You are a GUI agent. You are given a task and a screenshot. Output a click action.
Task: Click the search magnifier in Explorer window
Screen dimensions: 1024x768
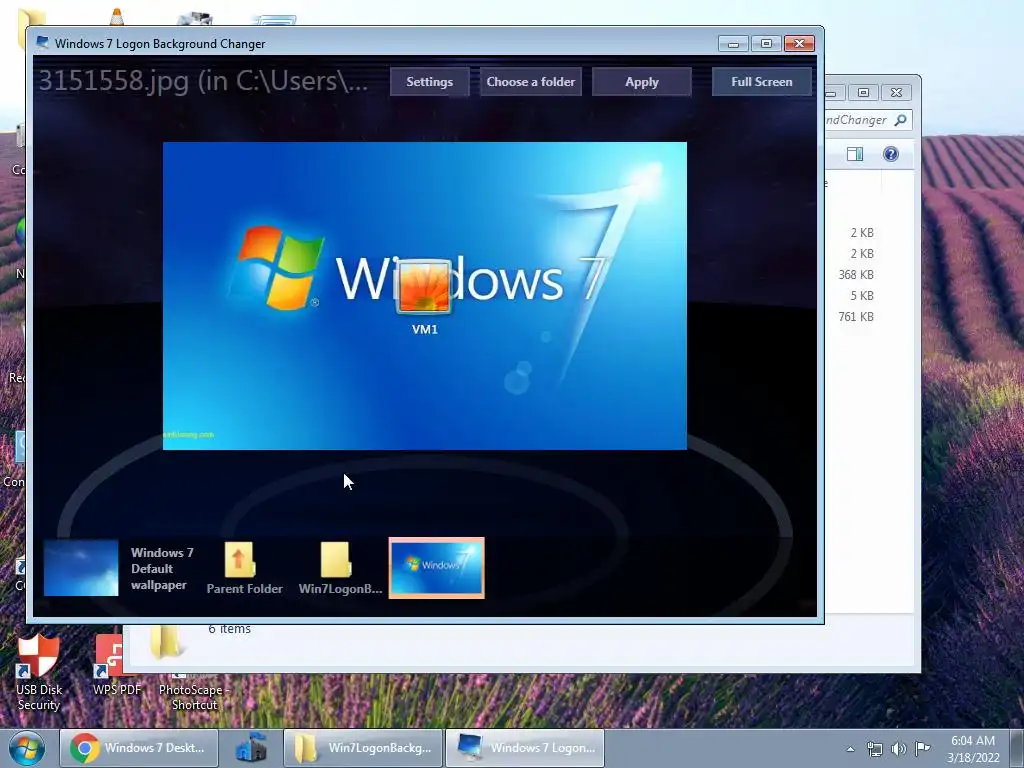coord(900,120)
